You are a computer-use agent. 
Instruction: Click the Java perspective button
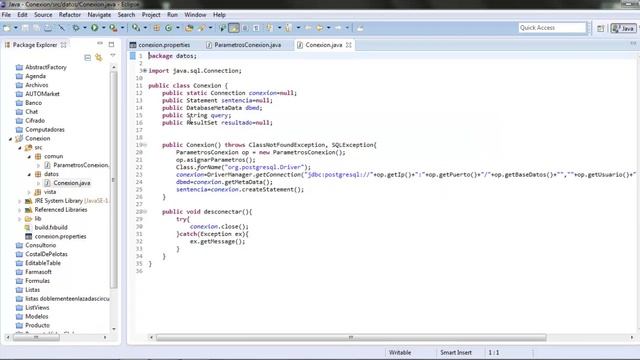[623, 28]
